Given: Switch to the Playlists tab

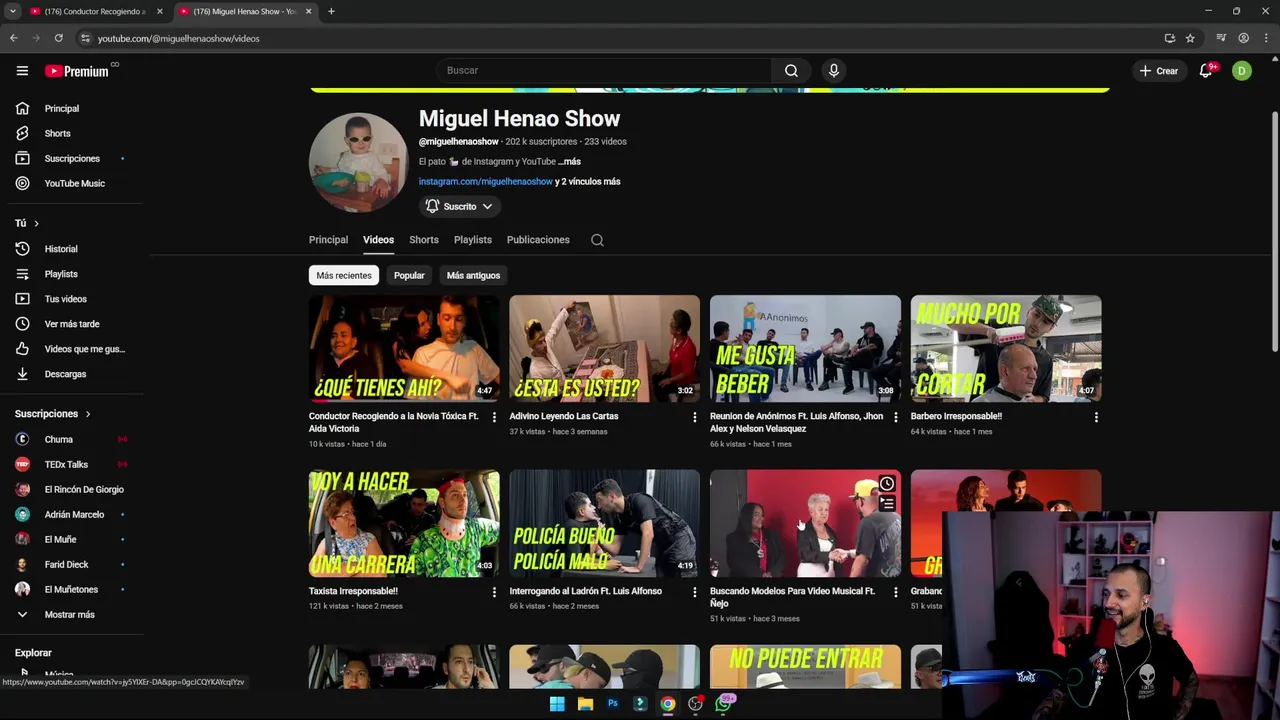Looking at the screenshot, I should click(x=473, y=240).
